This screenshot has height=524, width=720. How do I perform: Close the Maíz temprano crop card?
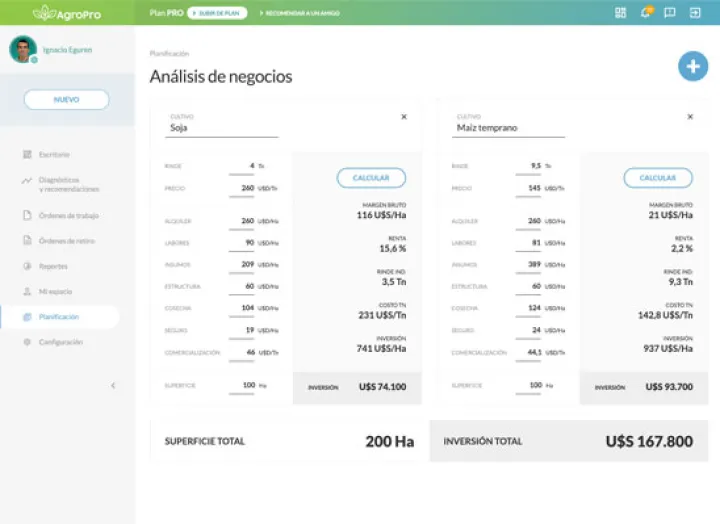coord(690,117)
